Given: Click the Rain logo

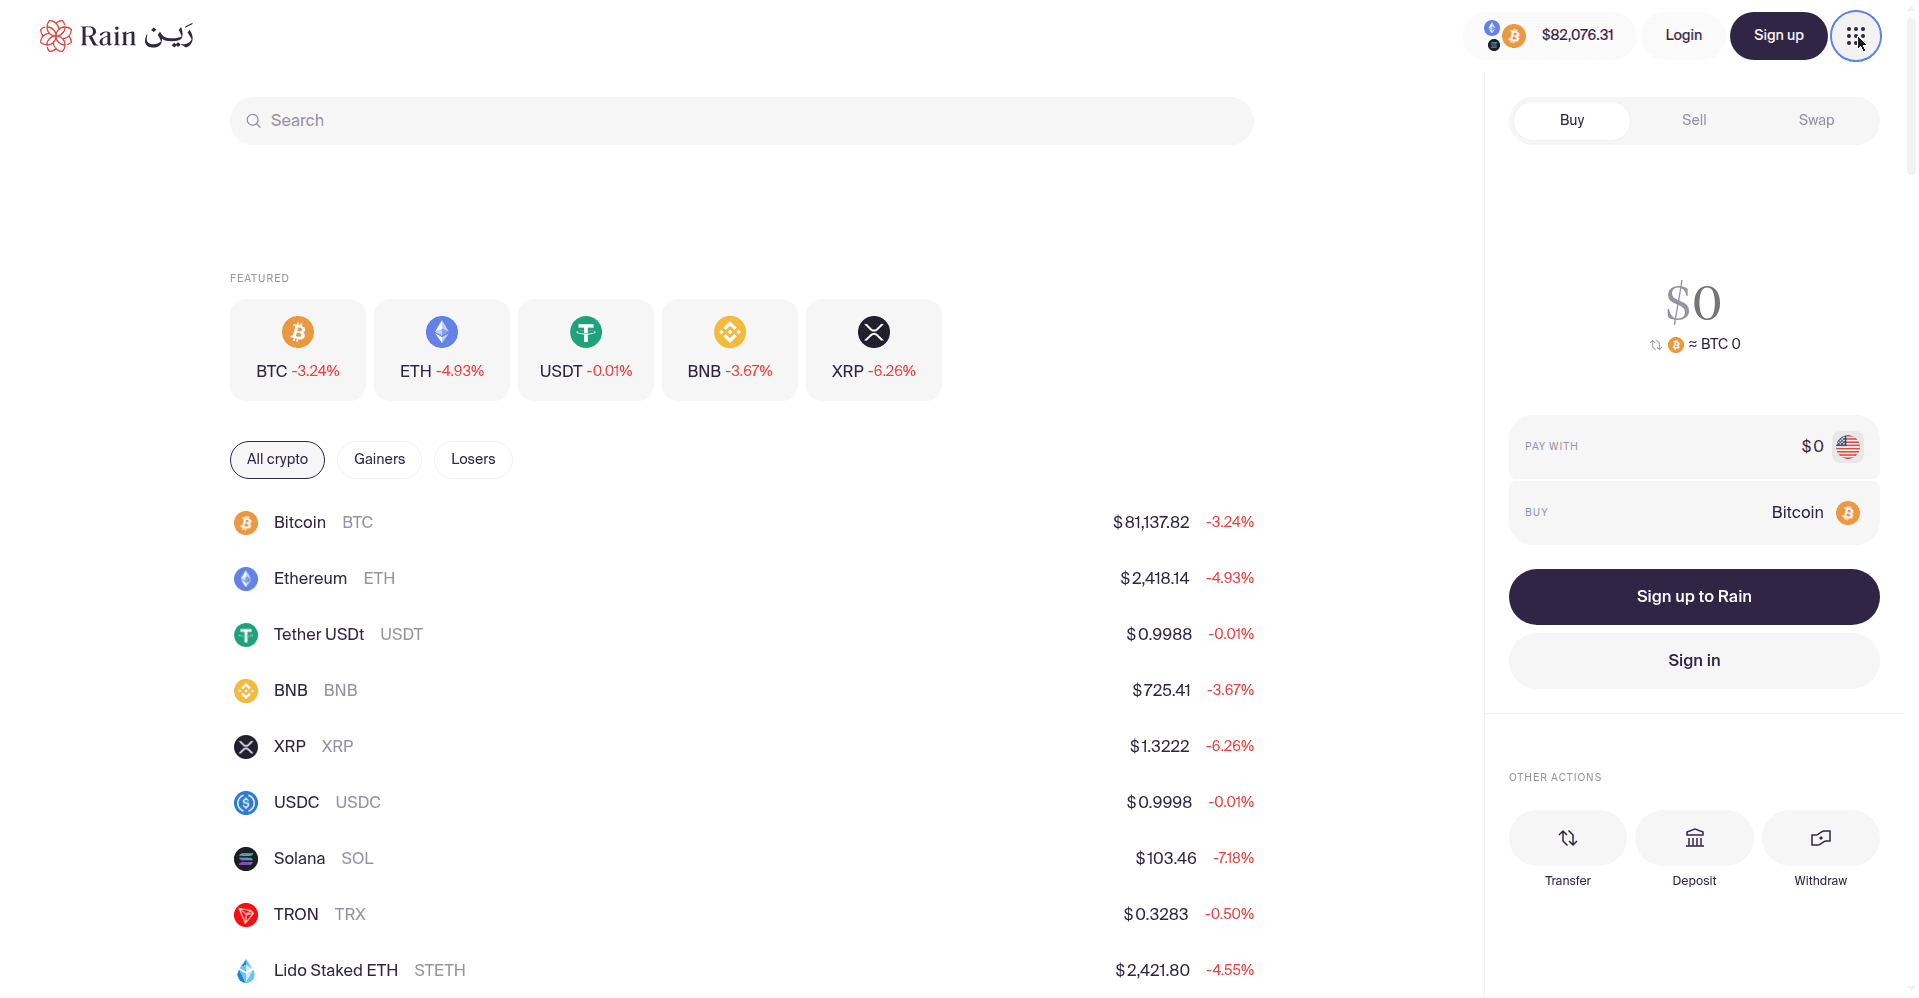Looking at the screenshot, I should (x=116, y=36).
